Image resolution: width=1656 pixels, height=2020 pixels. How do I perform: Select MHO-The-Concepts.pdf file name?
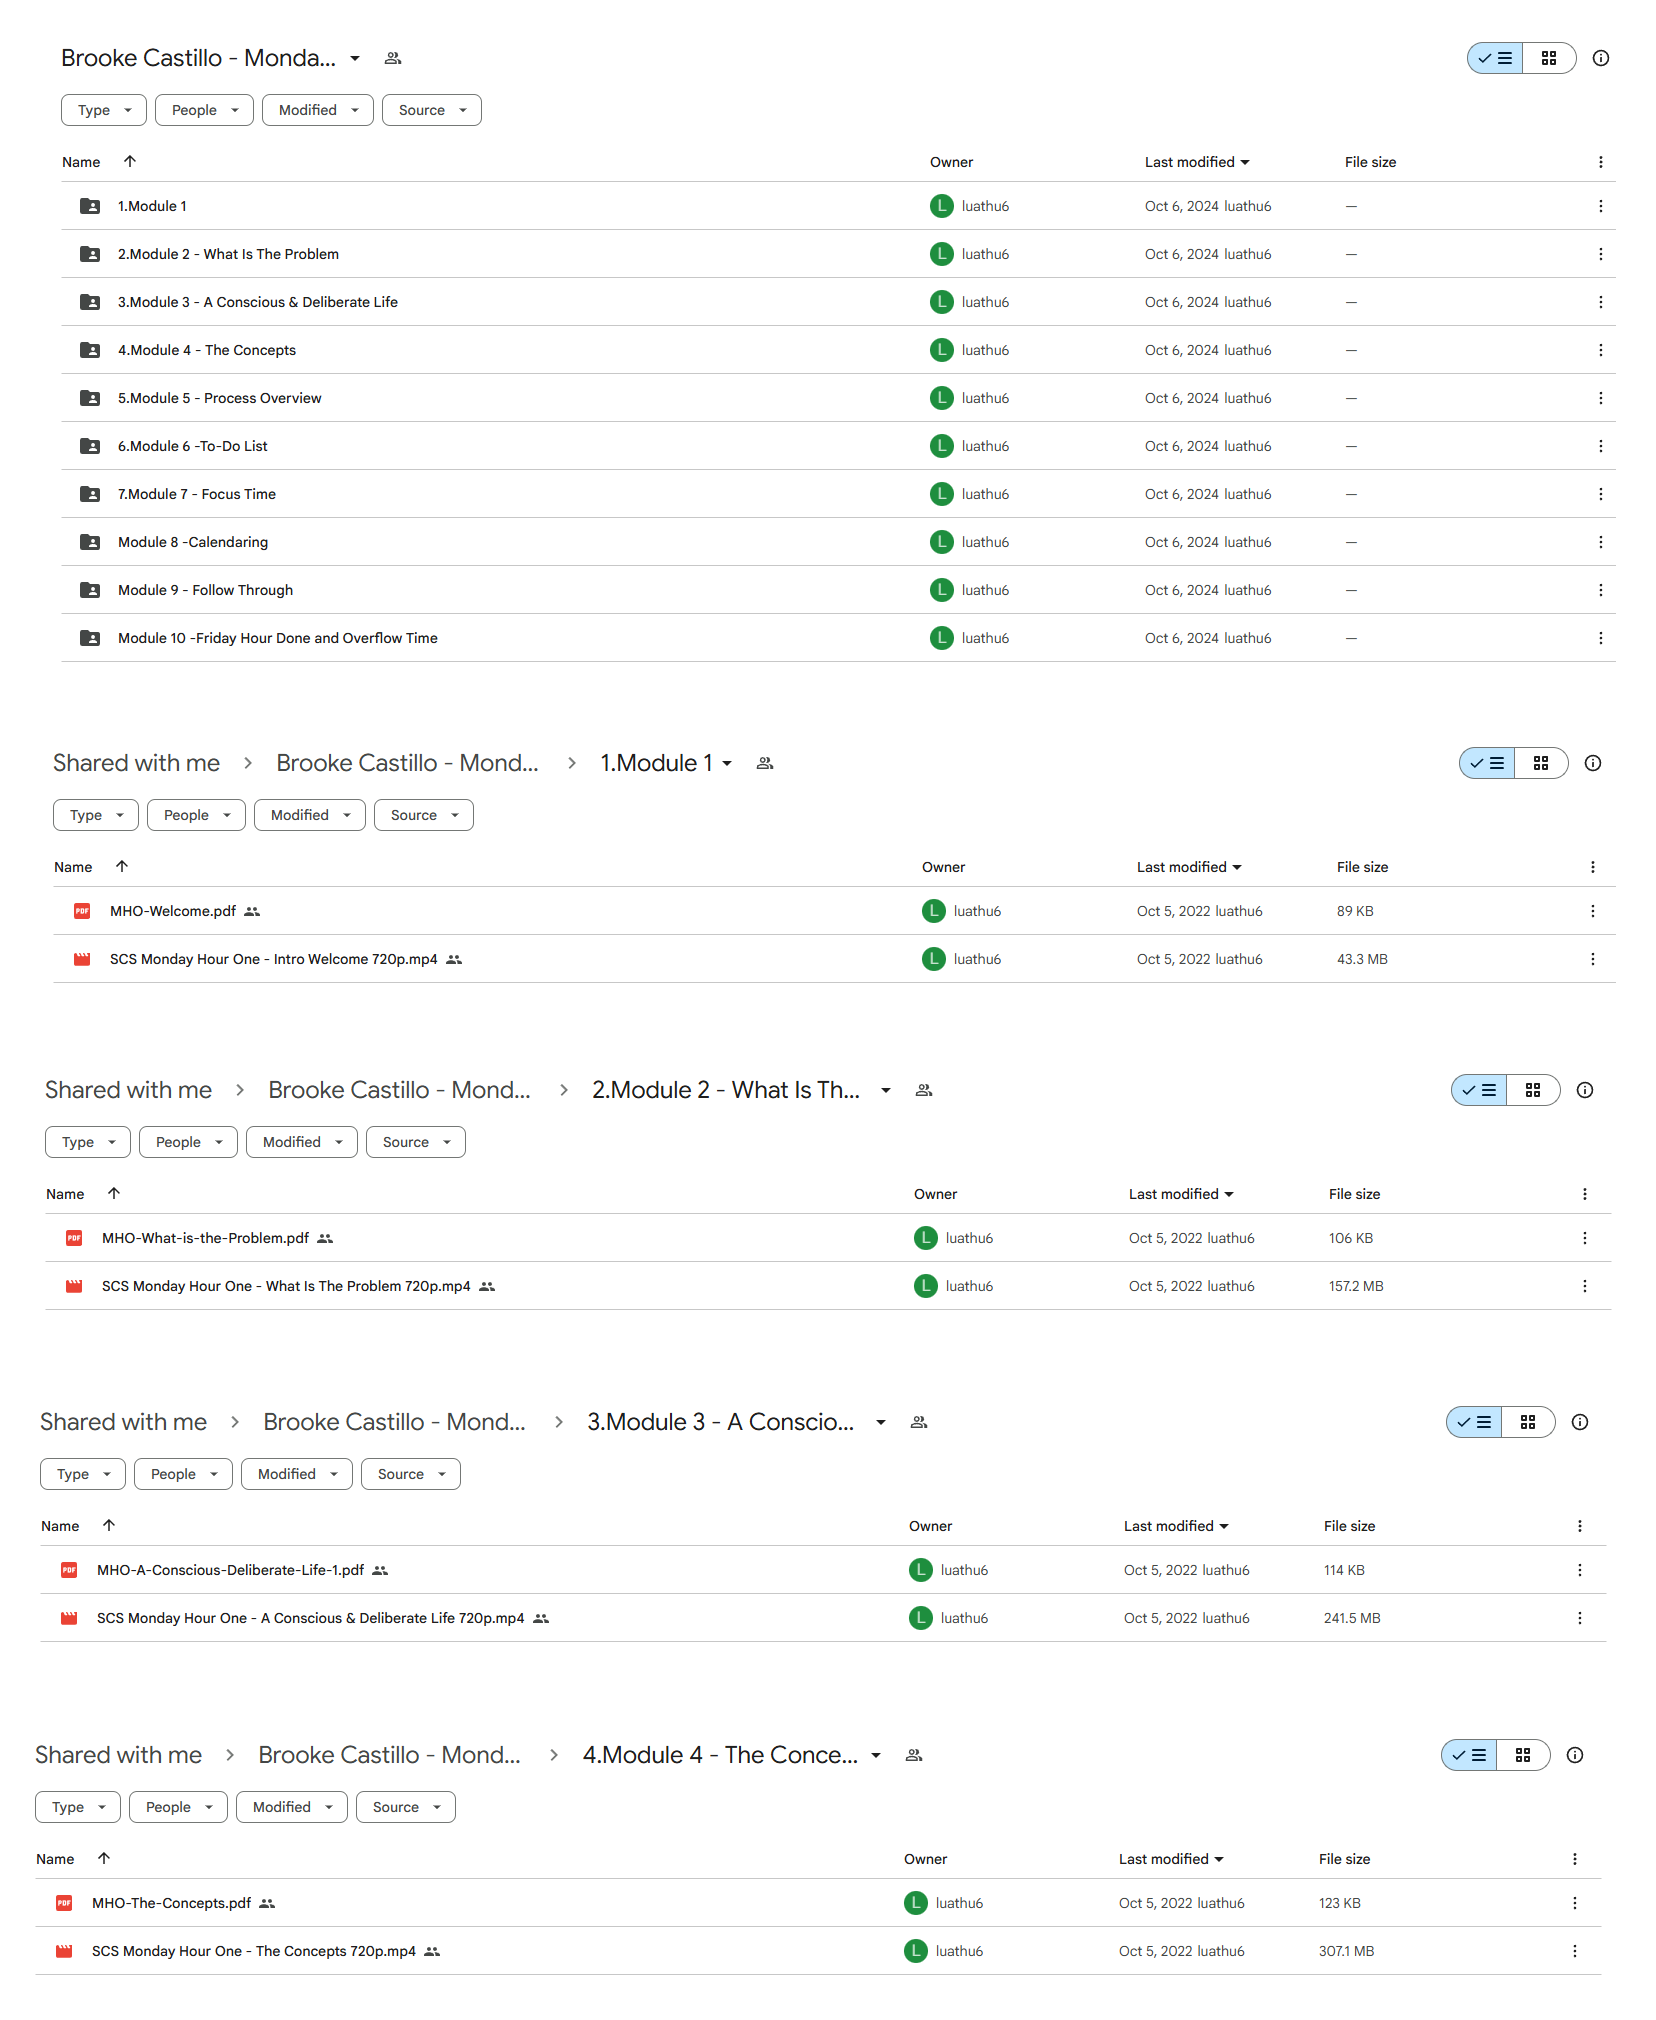point(171,1903)
